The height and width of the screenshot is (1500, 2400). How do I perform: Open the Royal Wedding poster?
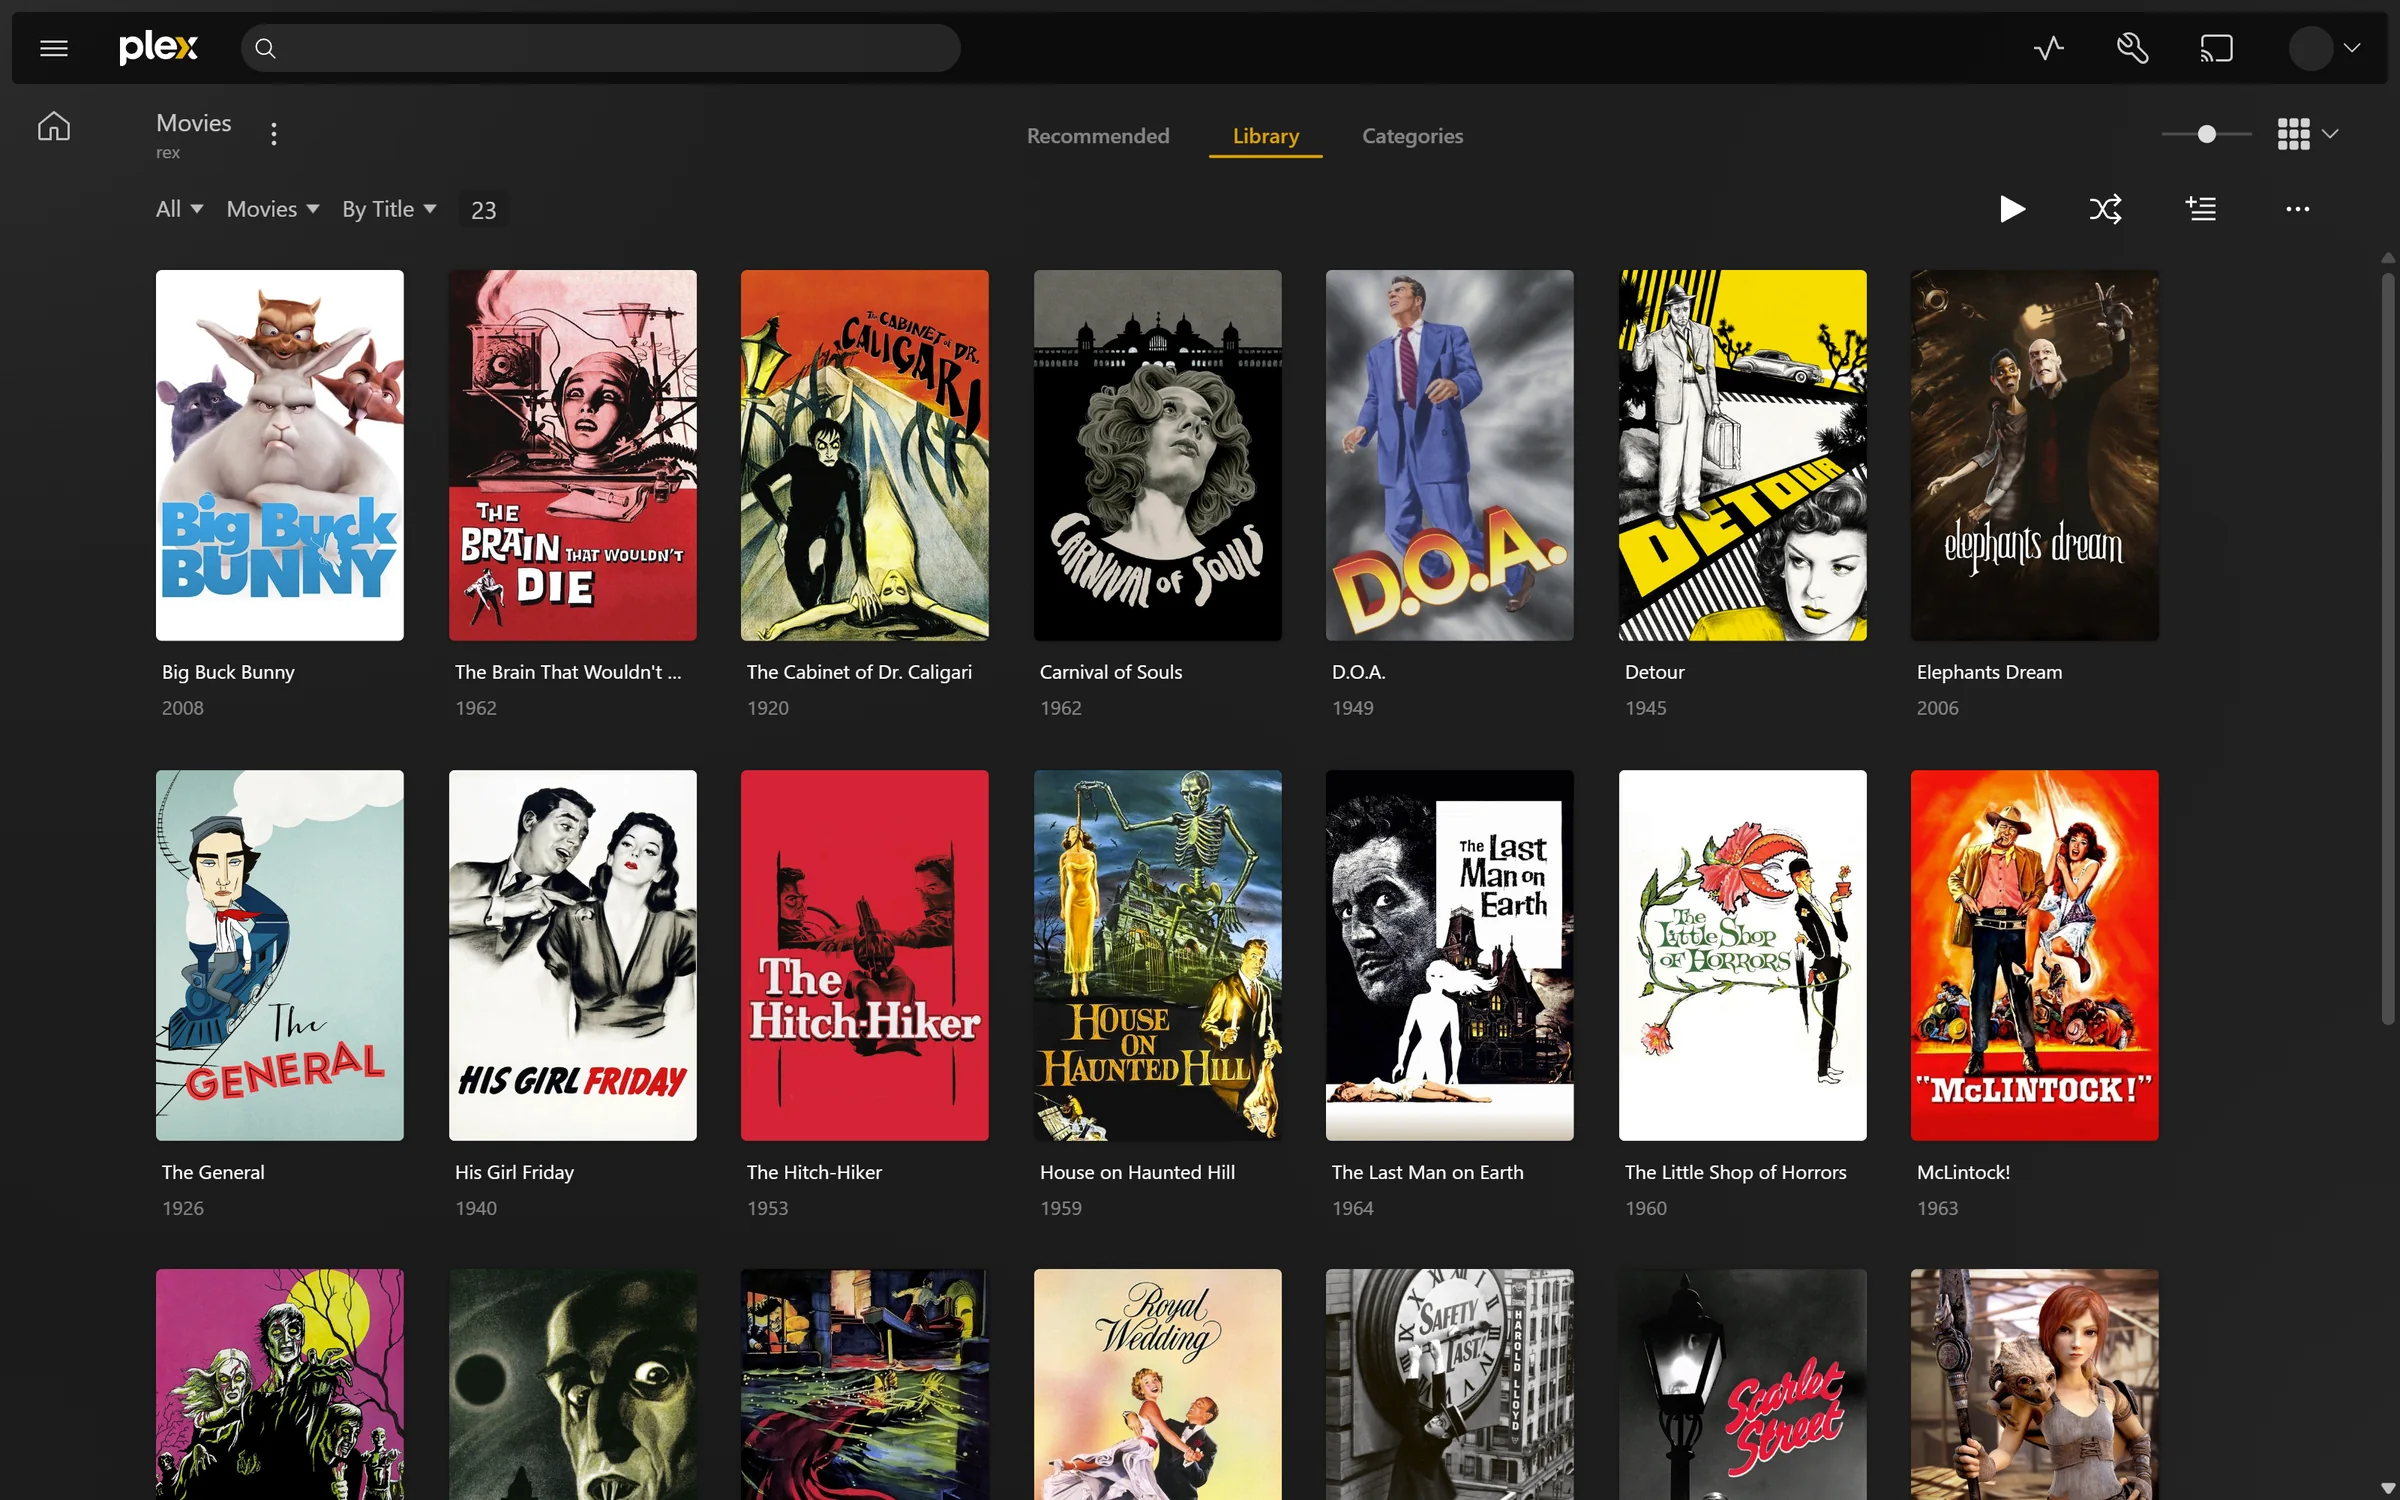click(1157, 1385)
